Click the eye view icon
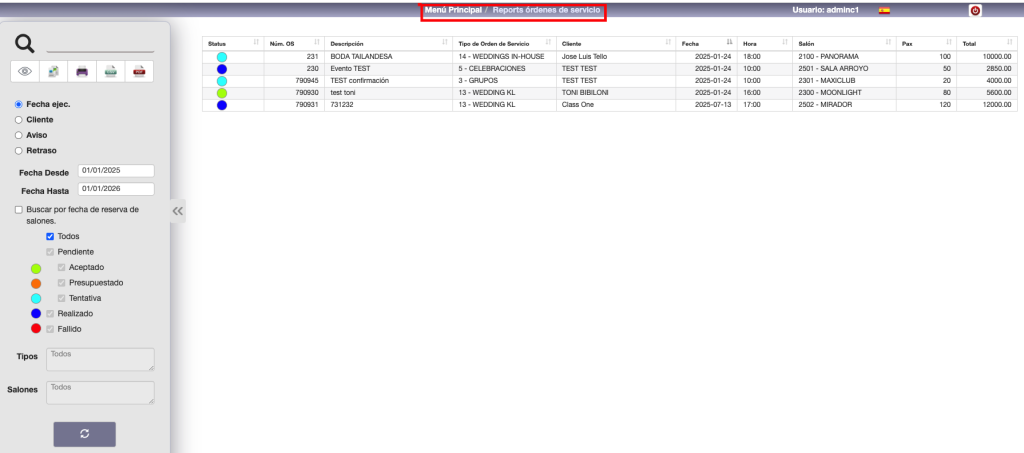 point(25,72)
